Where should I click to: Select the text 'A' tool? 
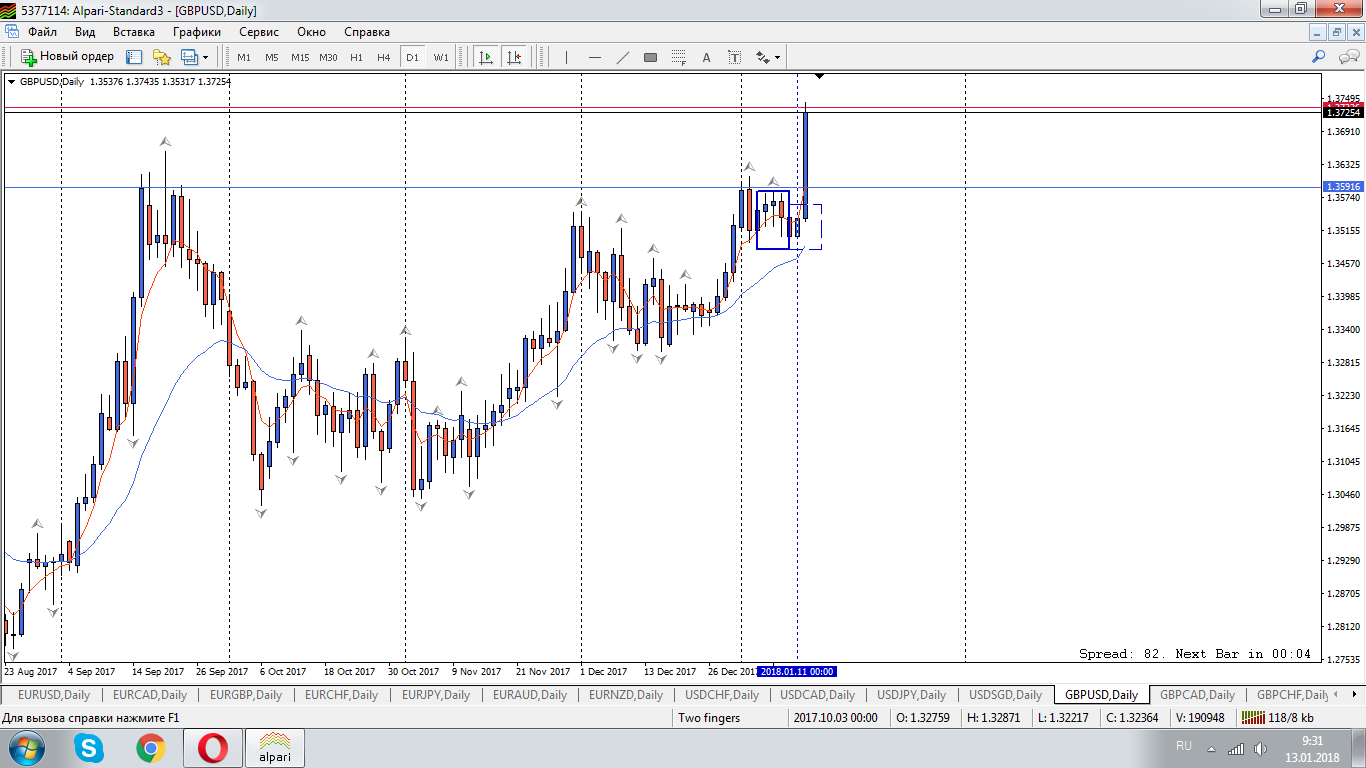pos(706,57)
